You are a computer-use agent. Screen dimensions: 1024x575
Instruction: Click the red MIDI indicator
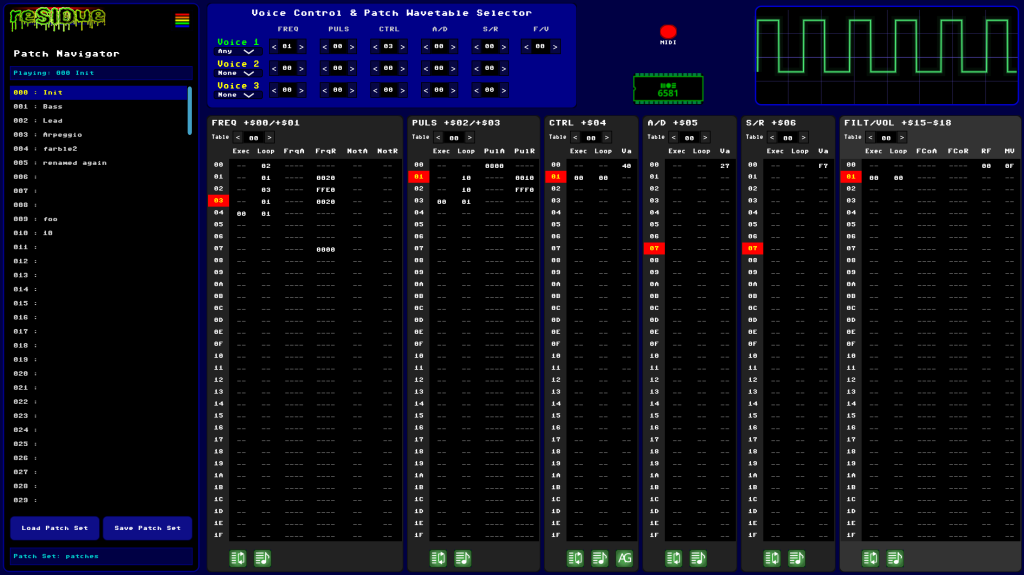click(x=668, y=31)
